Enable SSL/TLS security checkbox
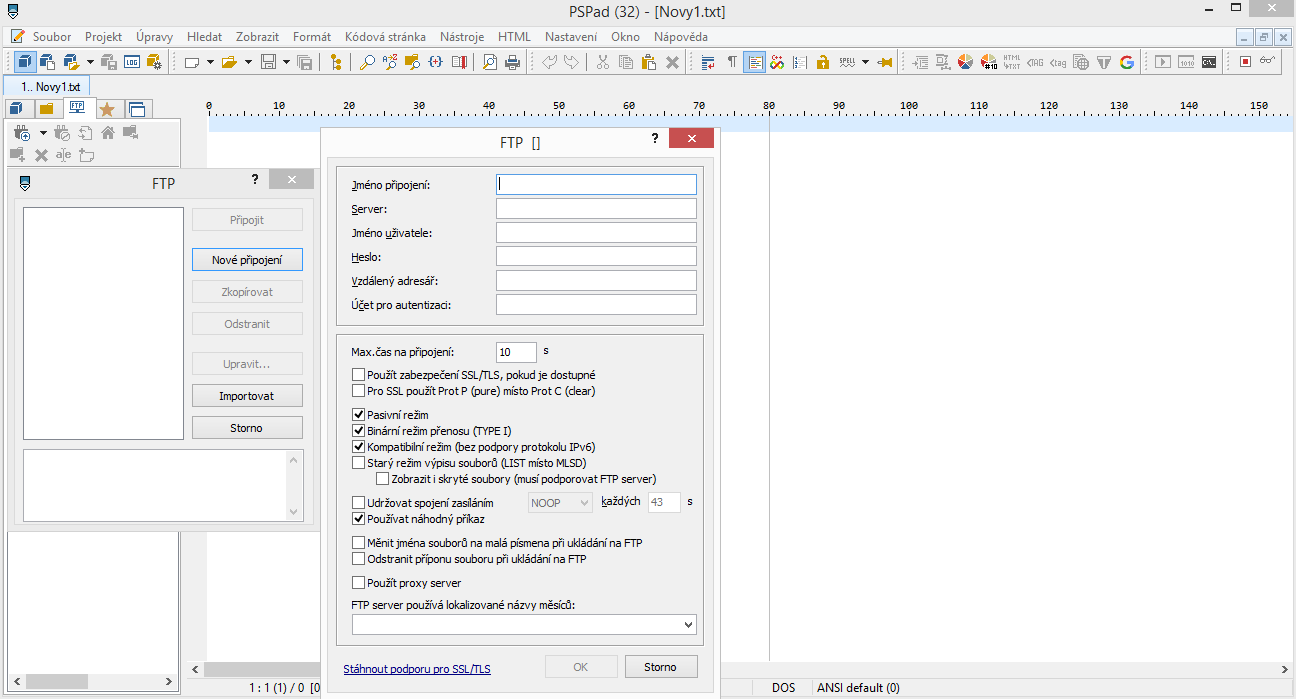Screen dimensions: 1296x699 coord(359,375)
